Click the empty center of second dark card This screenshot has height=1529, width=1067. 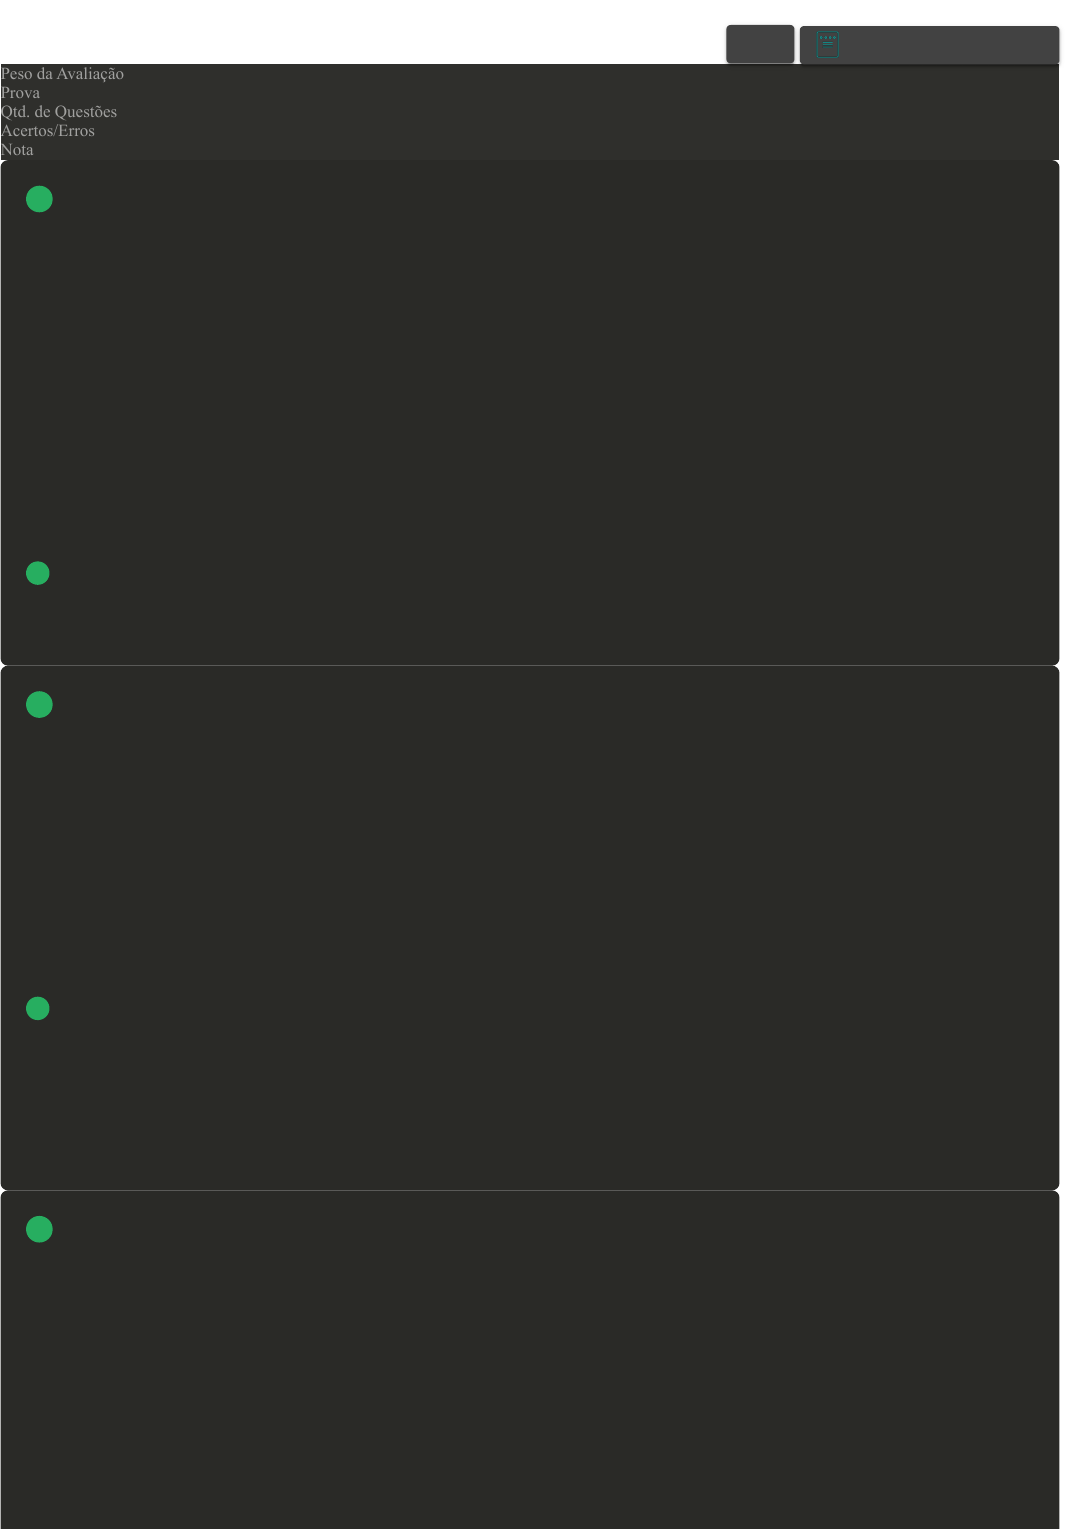click(530, 928)
